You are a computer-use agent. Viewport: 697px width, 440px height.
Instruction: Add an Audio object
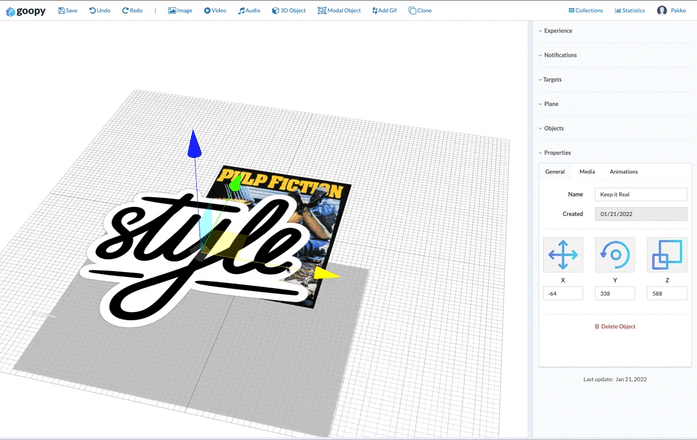pyautogui.click(x=249, y=10)
